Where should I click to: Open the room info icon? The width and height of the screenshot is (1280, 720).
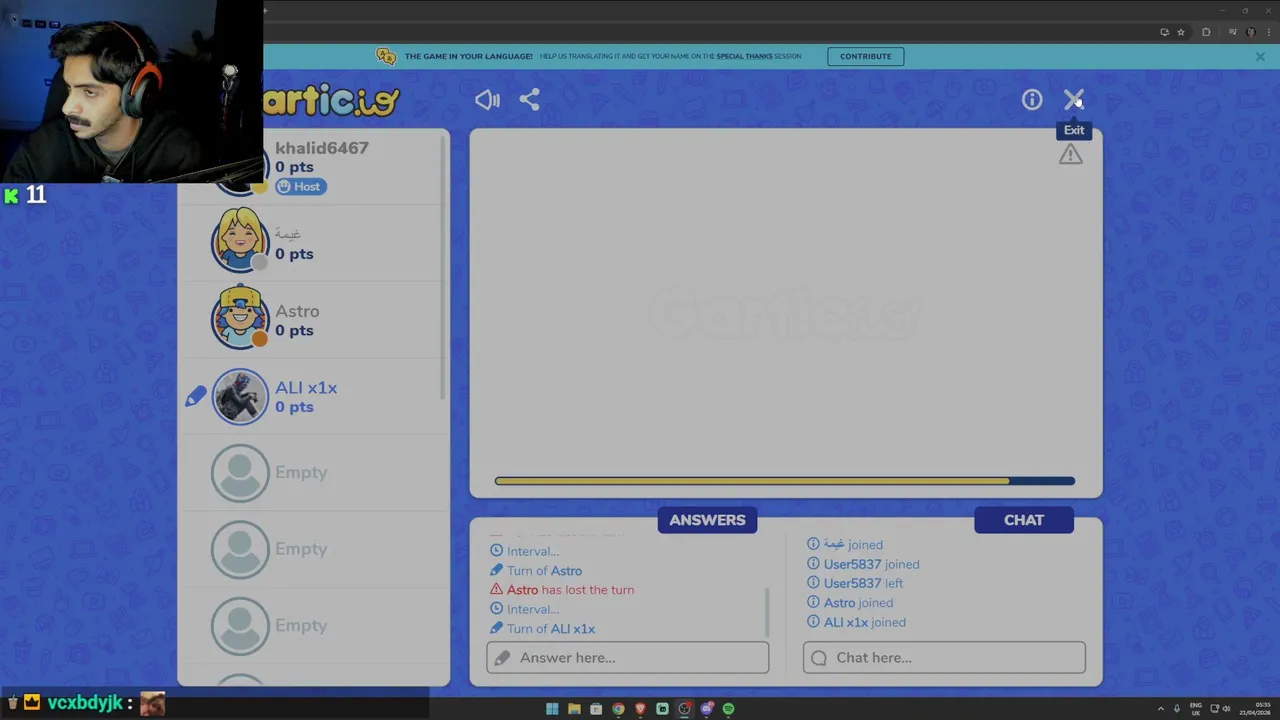point(1032,99)
